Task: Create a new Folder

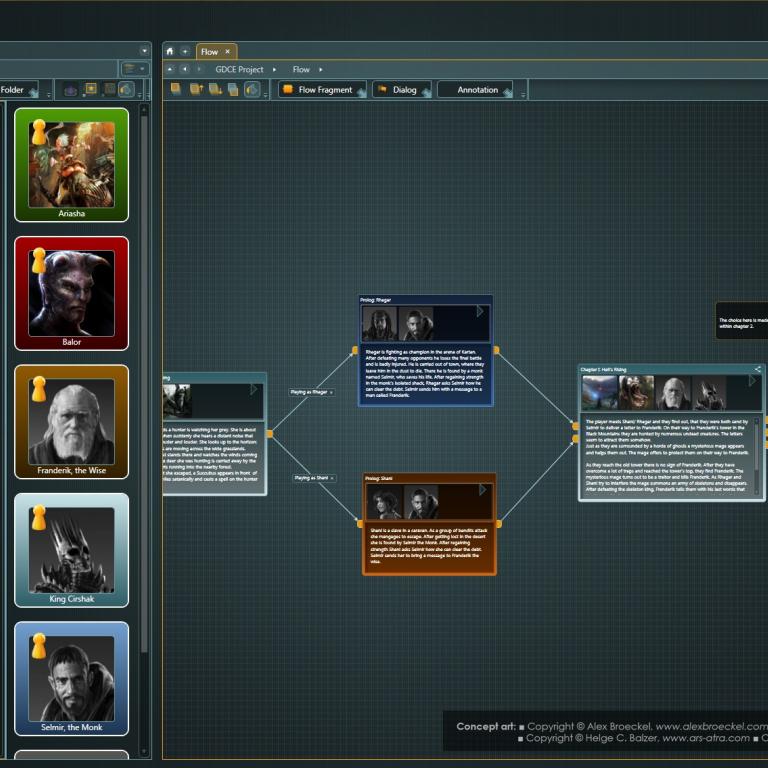Action: point(19,90)
